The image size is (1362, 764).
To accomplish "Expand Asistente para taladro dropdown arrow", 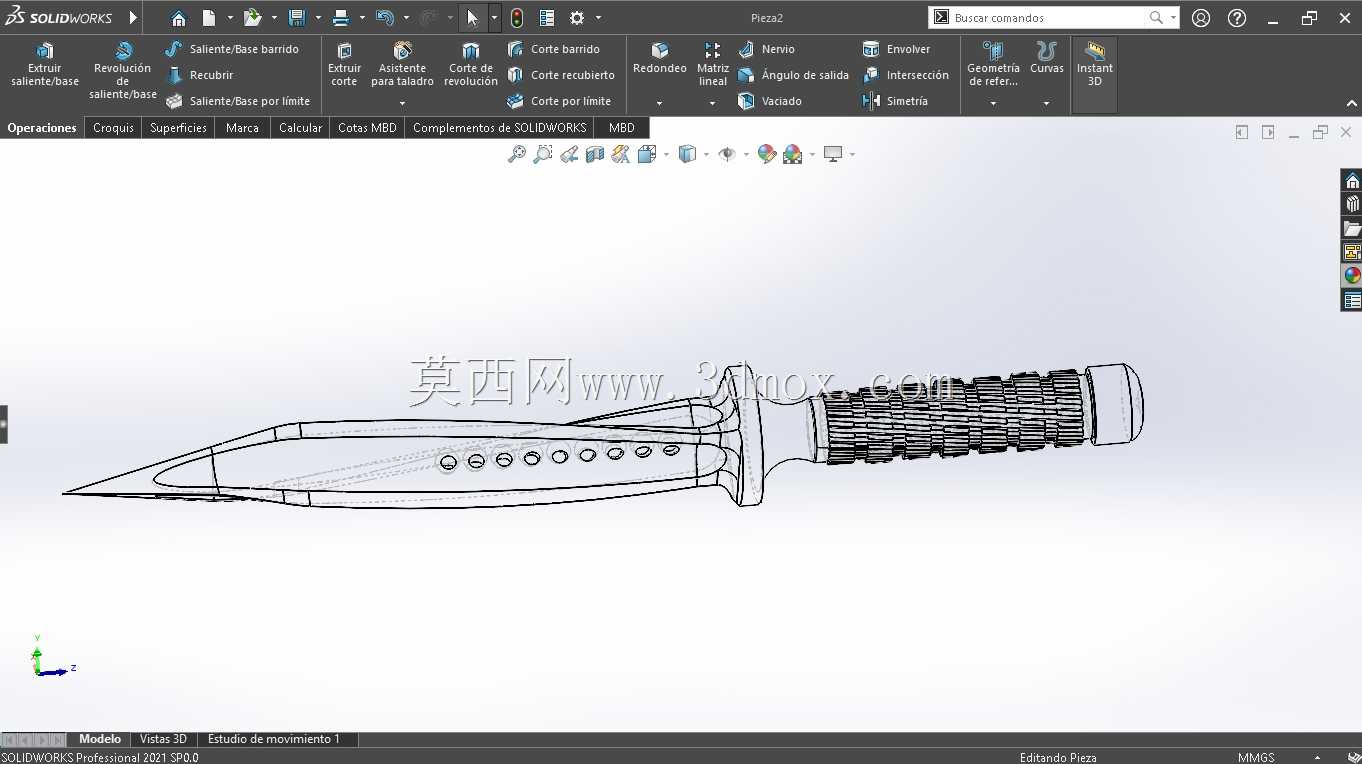I will coord(402,103).
